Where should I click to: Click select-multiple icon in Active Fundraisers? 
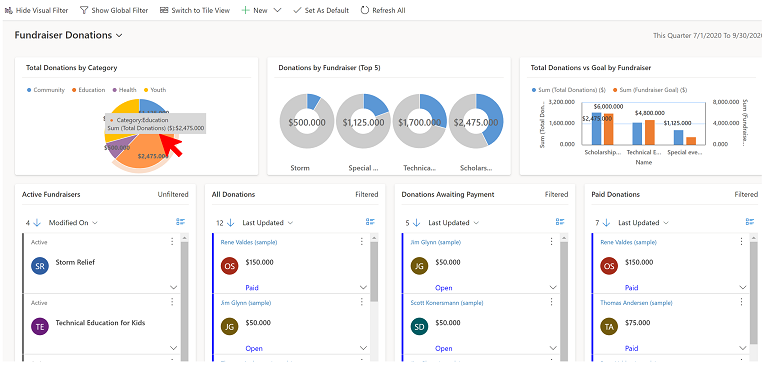(x=180, y=222)
